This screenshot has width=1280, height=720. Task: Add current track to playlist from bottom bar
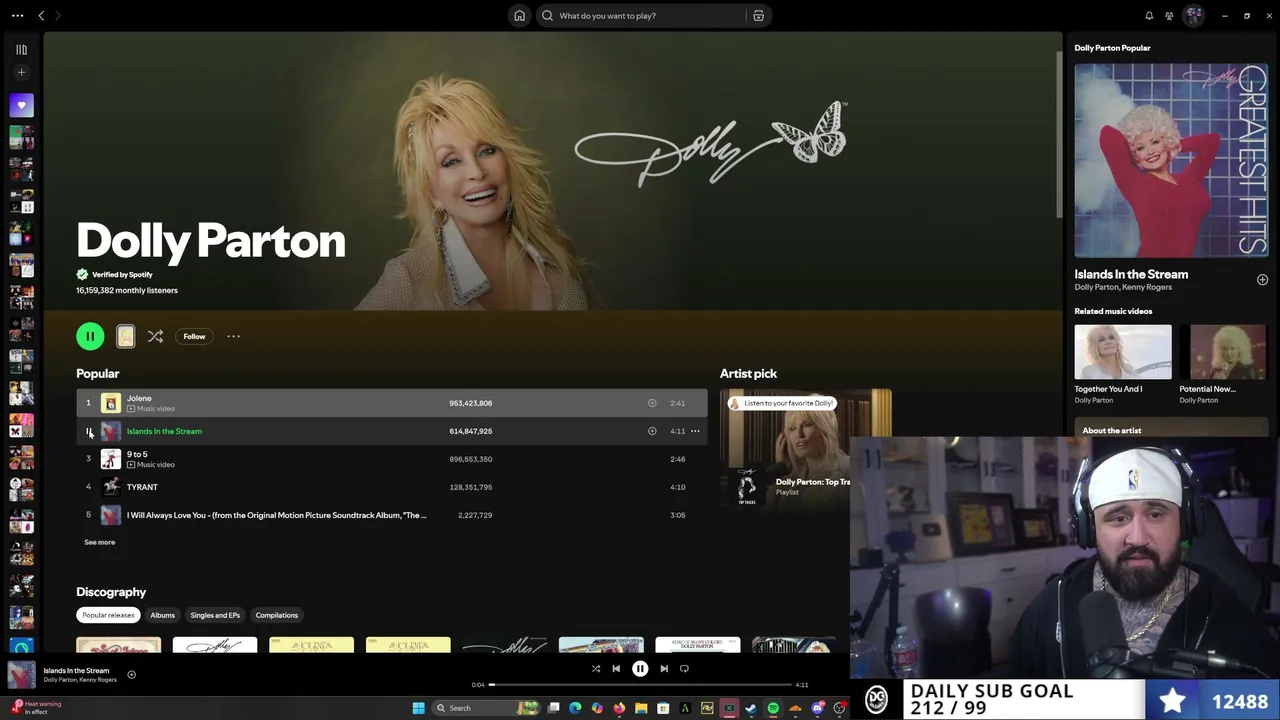pyautogui.click(x=131, y=675)
